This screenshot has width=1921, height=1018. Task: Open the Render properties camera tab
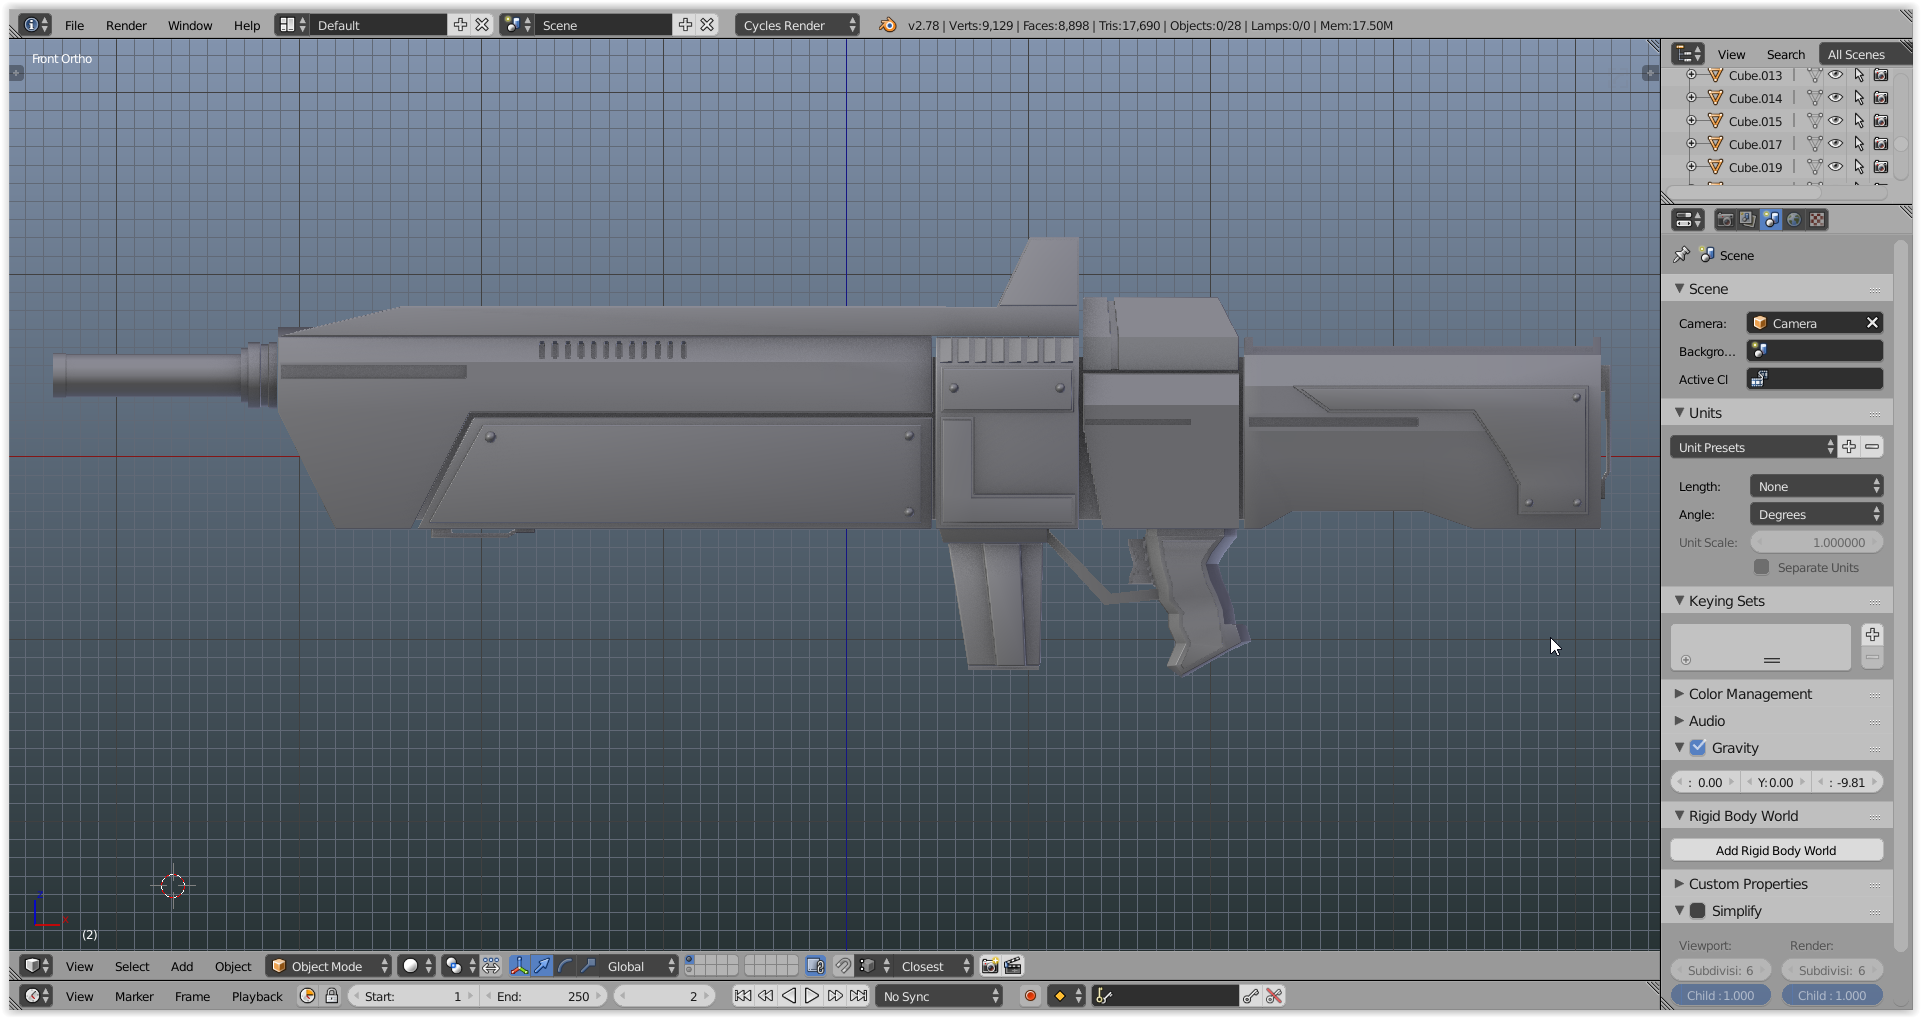tap(1725, 220)
